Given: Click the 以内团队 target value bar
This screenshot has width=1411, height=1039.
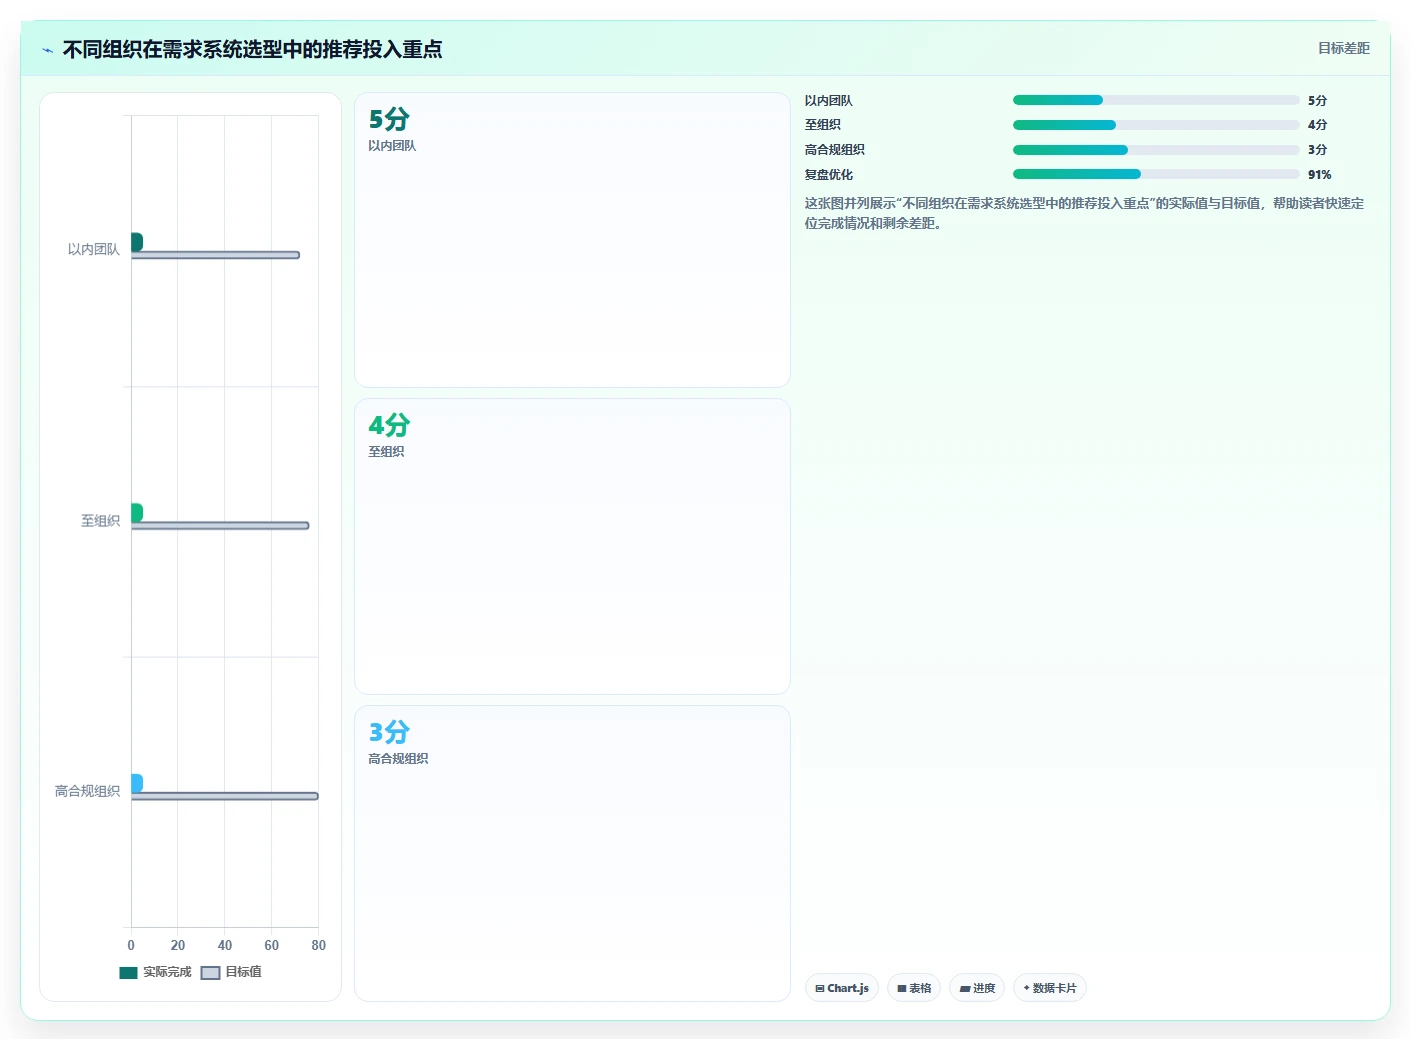Looking at the screenshot, I should [215, 255].
